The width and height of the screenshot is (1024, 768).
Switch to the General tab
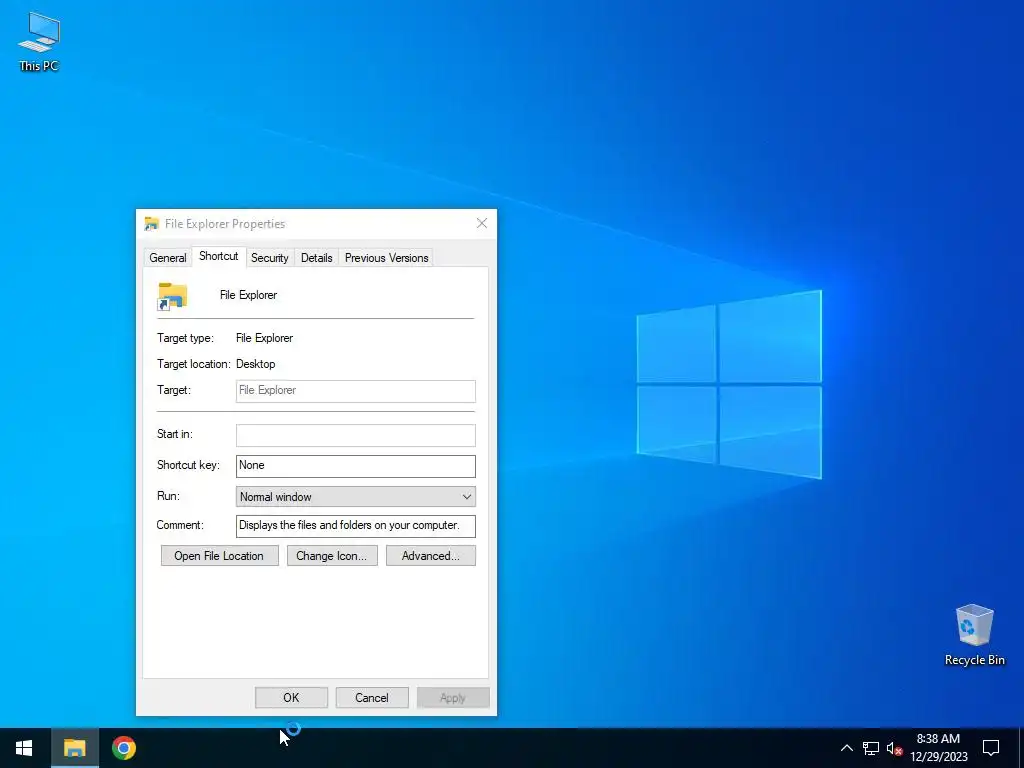point(168,257)
